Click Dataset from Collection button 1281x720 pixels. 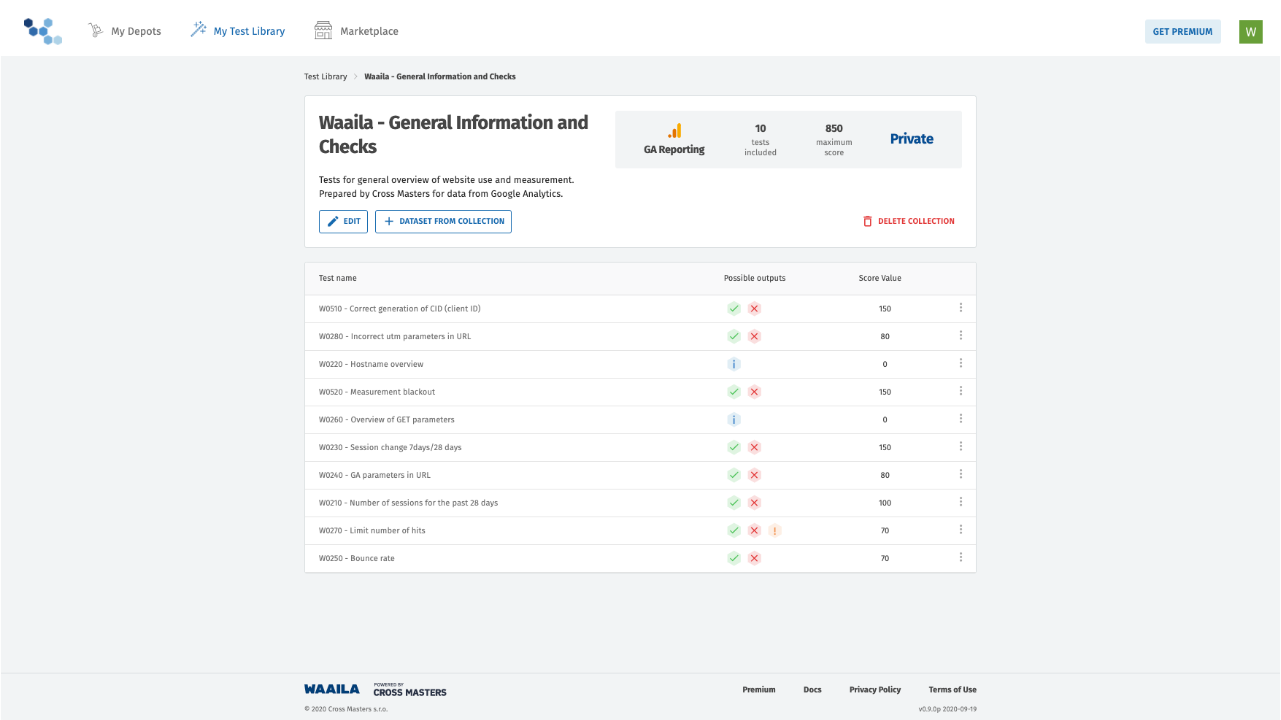(x=443, y=221)
